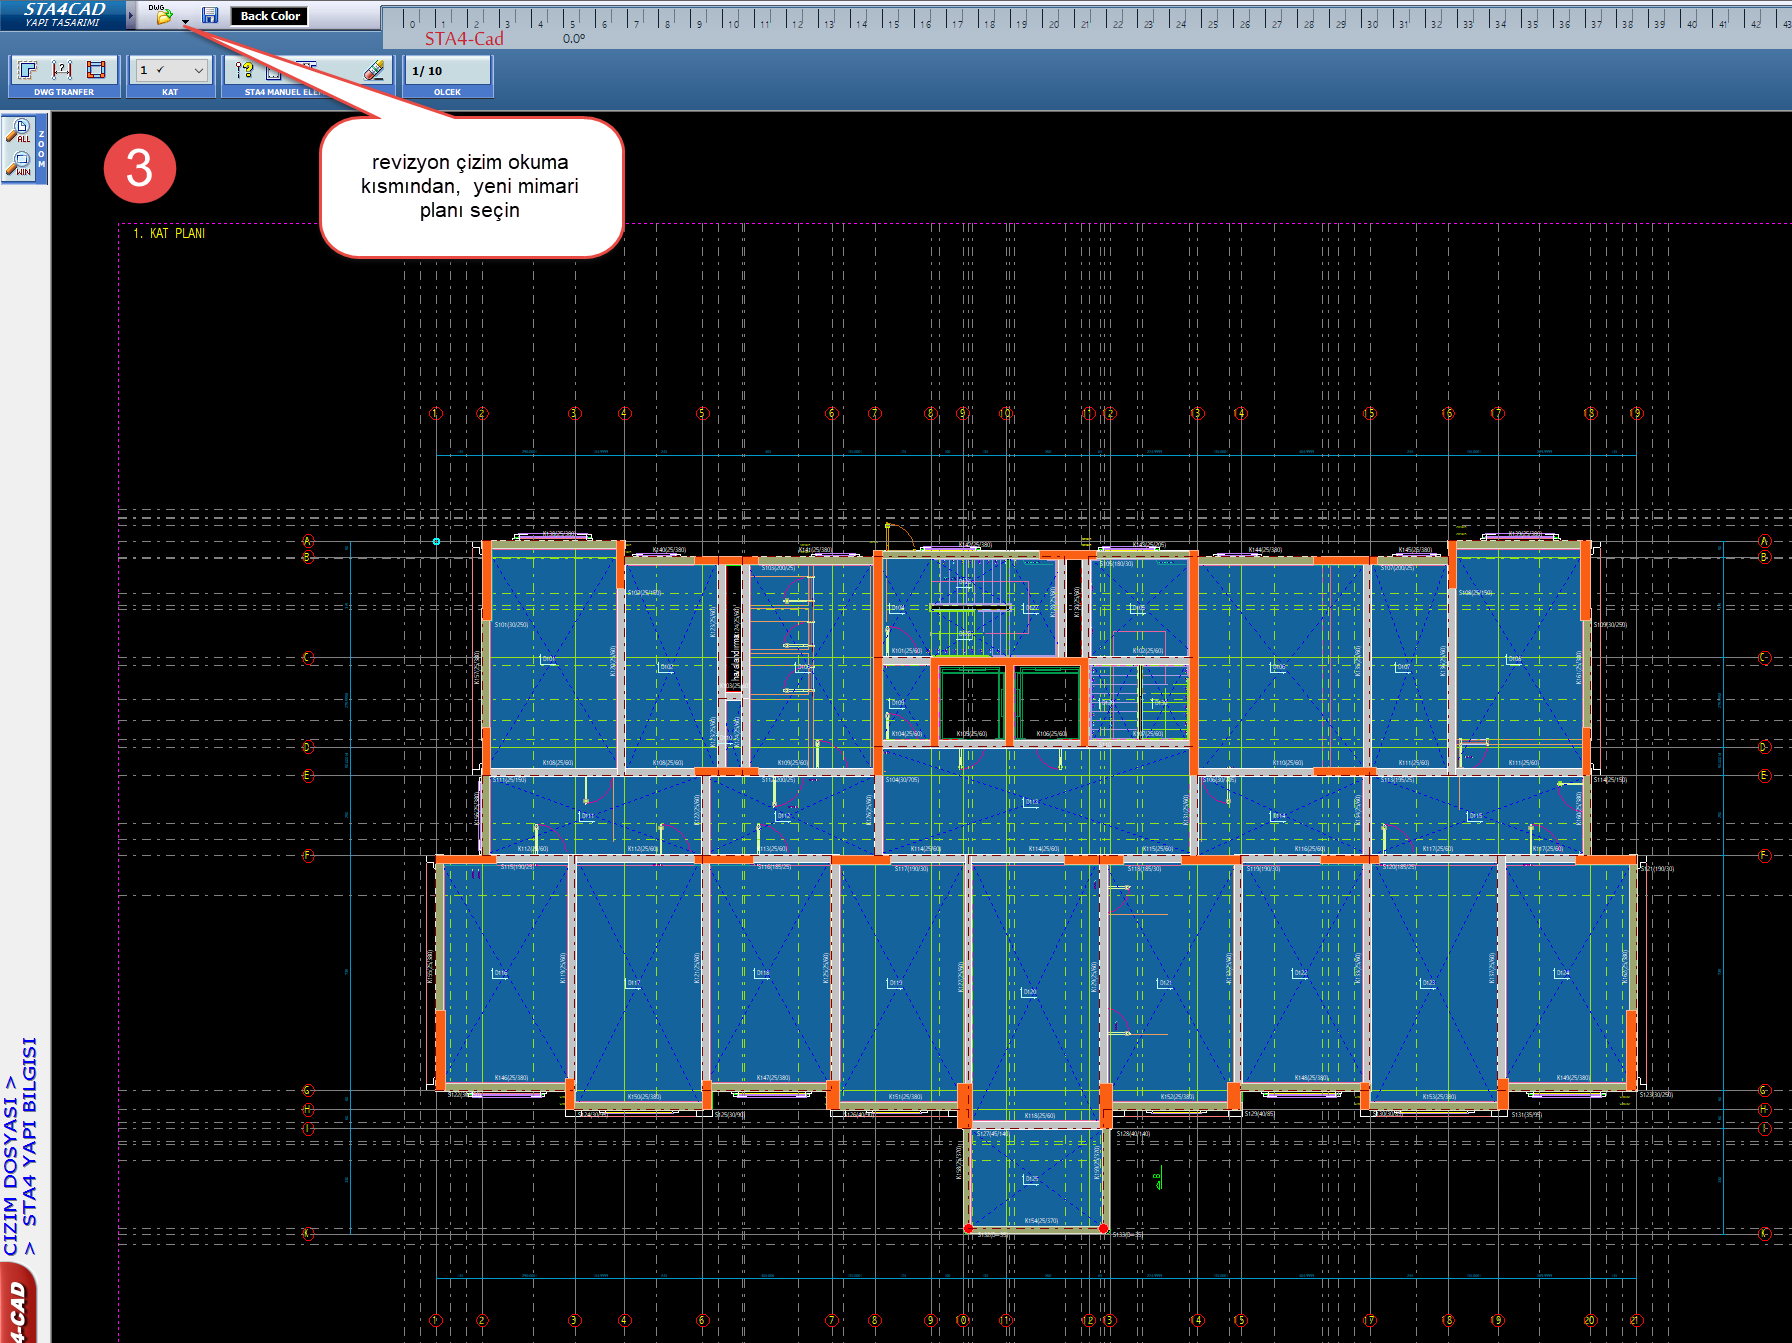
Task: Click the axis query question-mark tool
Action: (x=244, y=70)
